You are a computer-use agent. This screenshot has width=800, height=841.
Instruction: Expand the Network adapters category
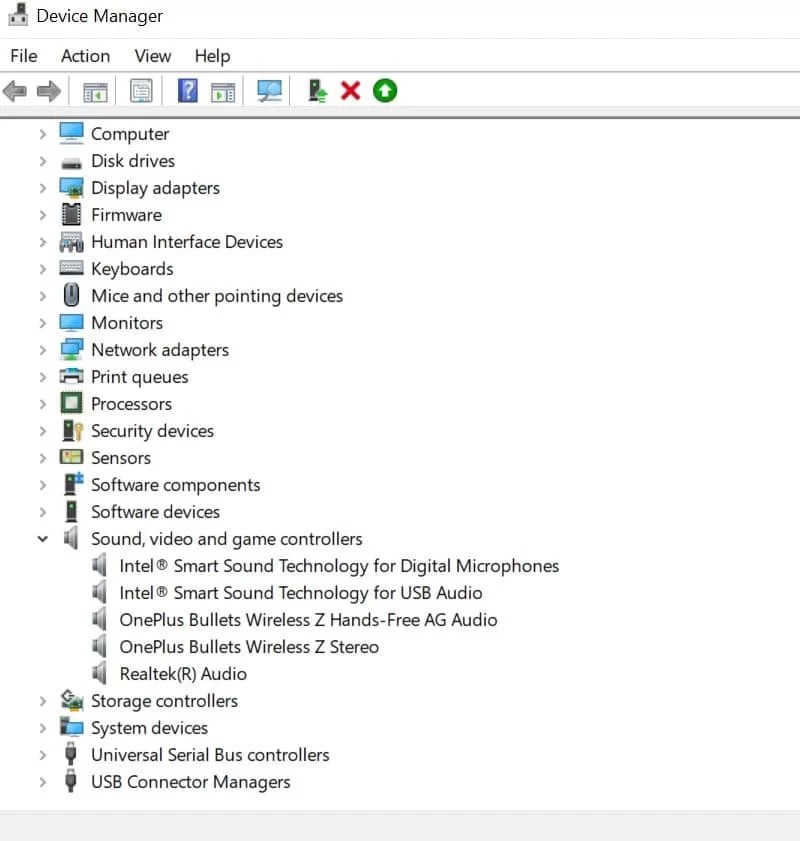[x=42, y=350]
